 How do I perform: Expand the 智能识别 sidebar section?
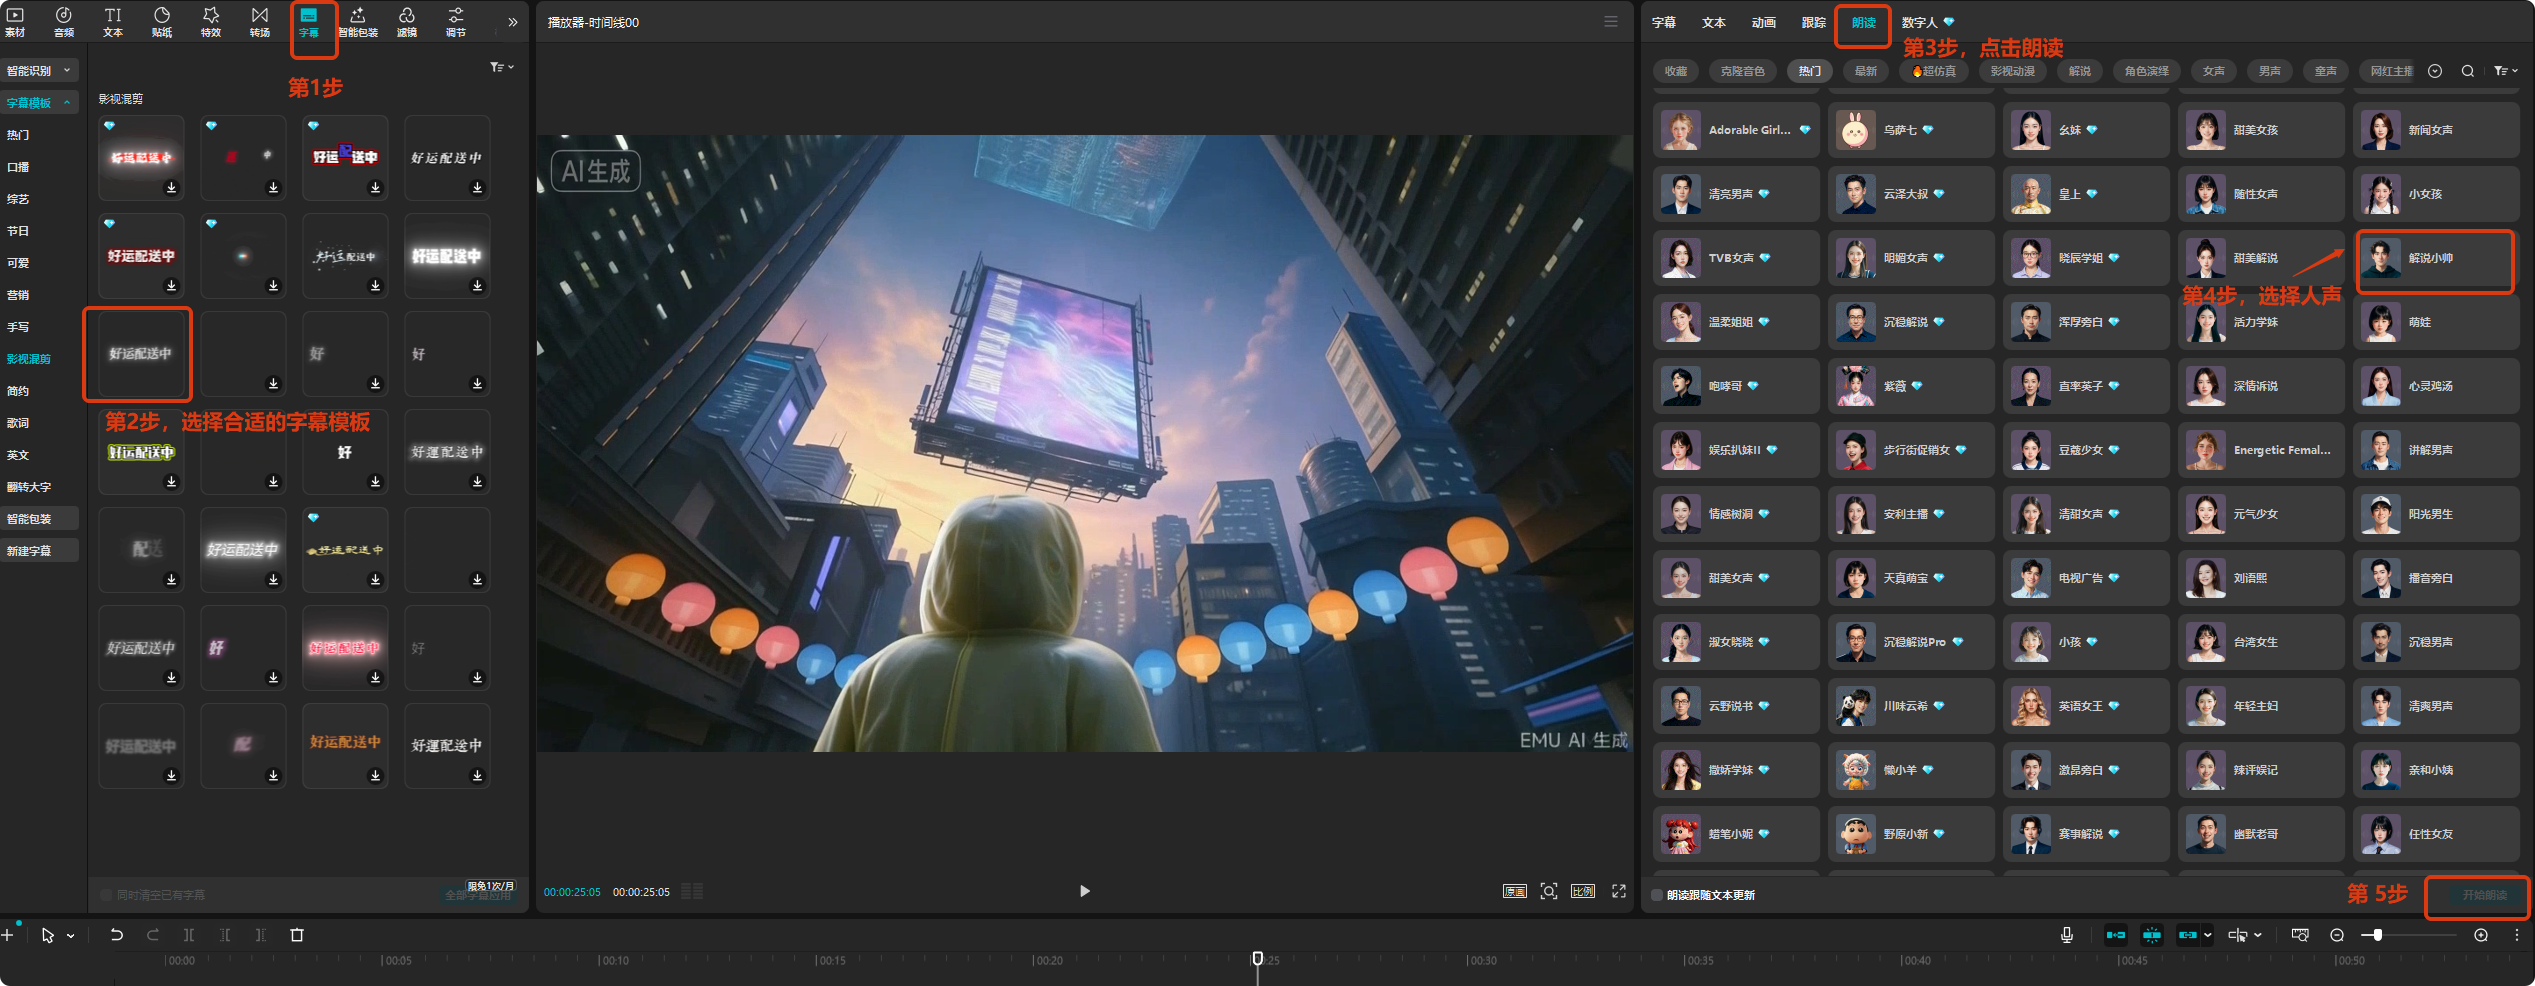pyautogui.click(x=38, y=71)
